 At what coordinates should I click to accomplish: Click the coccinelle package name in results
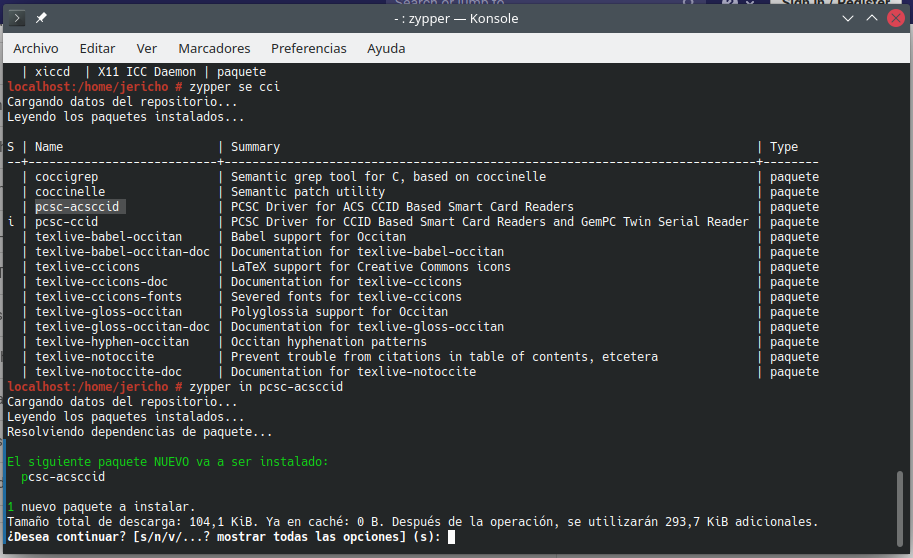click(70, 192)
